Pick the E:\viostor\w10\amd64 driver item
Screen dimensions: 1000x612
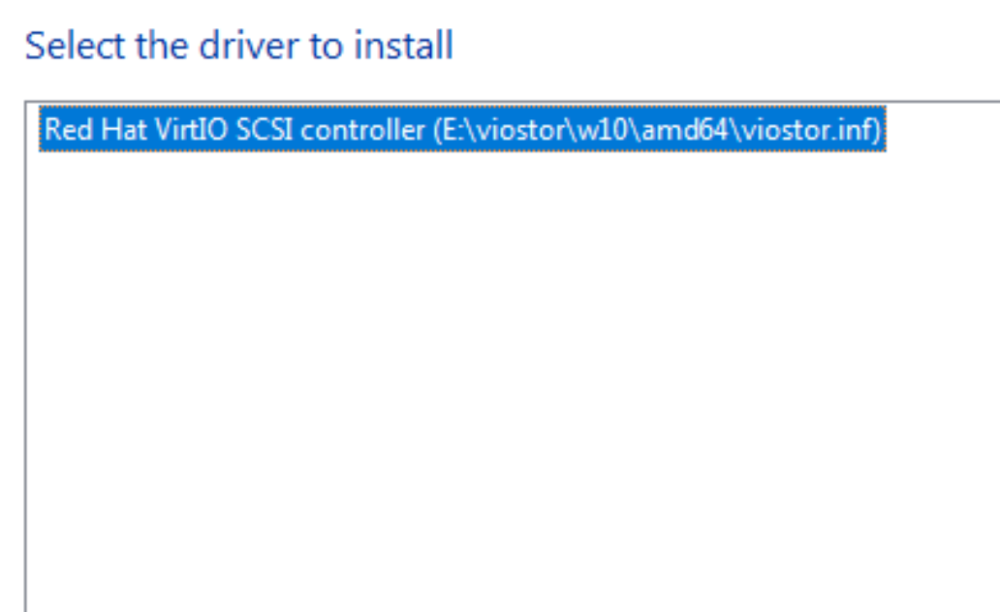(x=462, y=129)
